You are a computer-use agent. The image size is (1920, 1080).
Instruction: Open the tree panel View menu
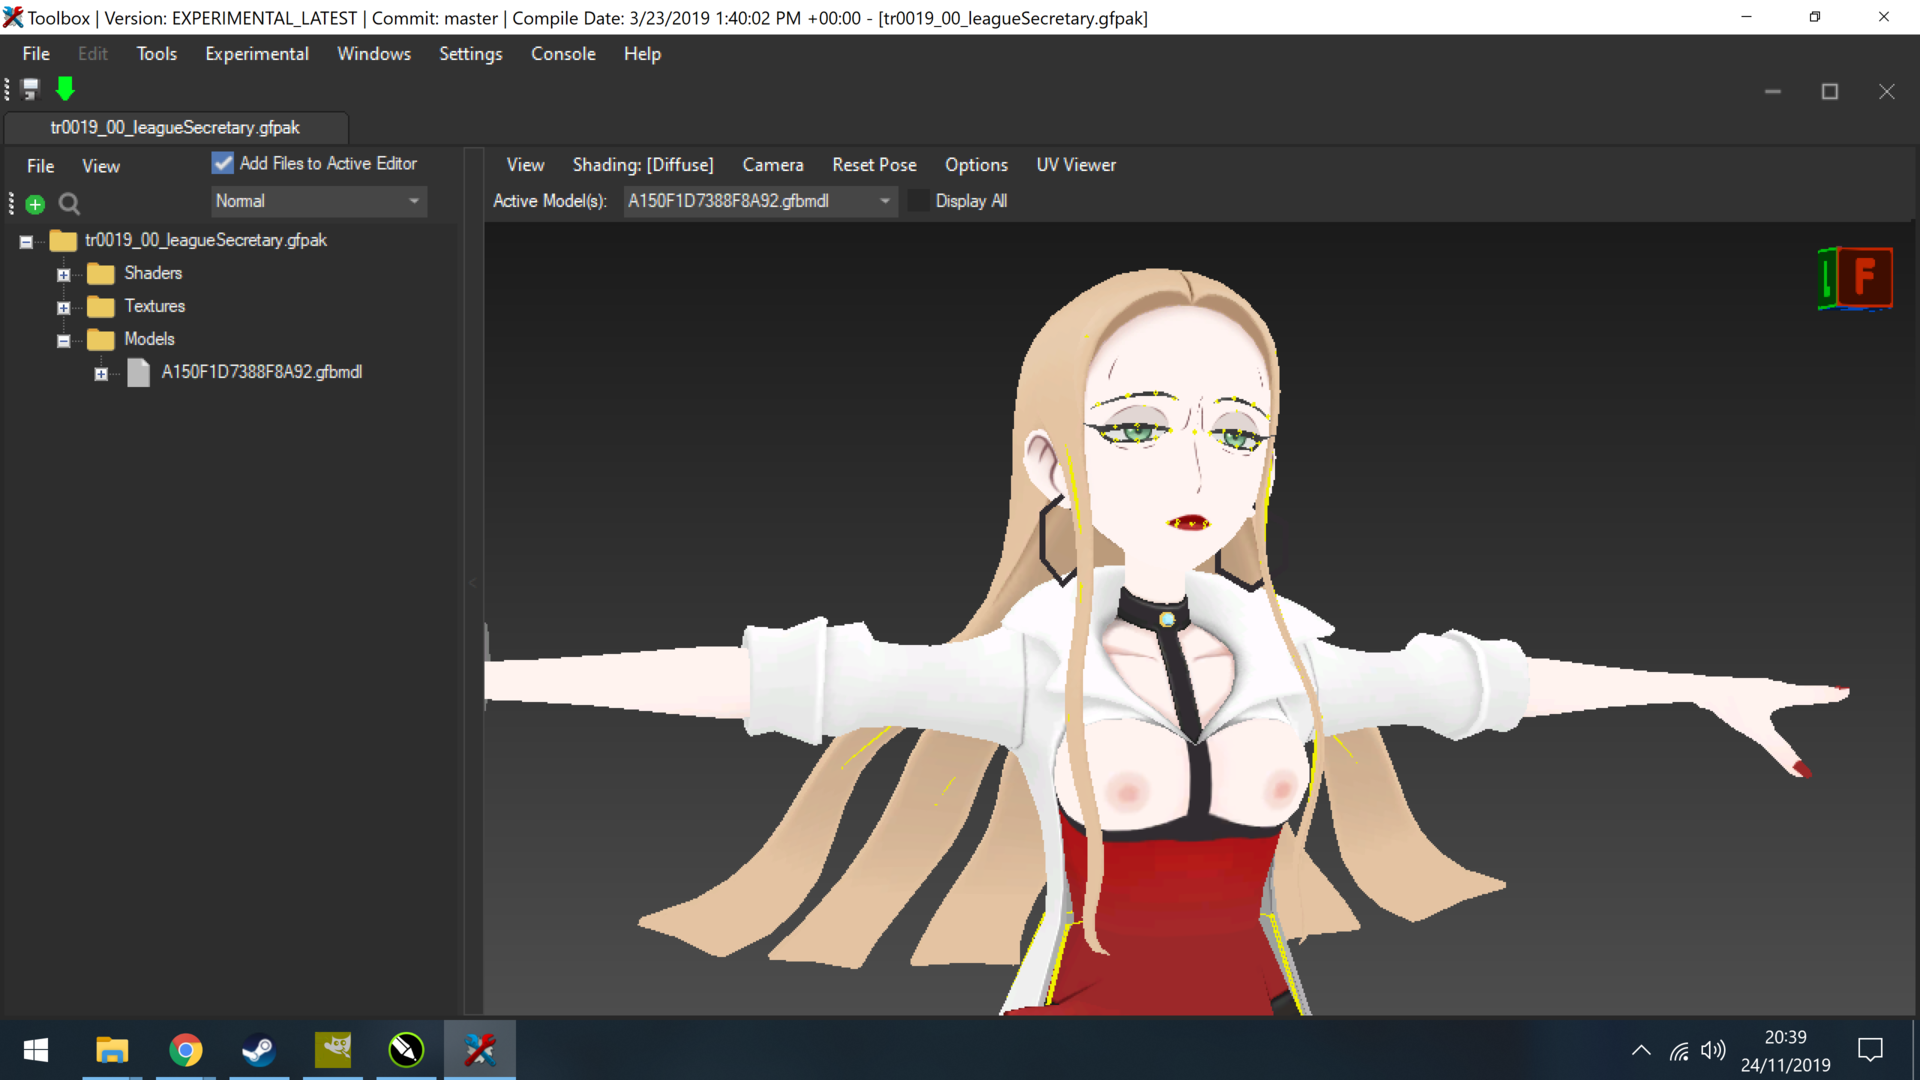pyautogui.click(x=100, y=166)
